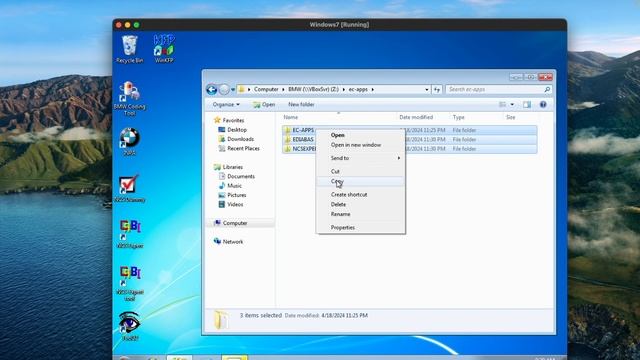Select Computer in the navigation pane
The width and height of the screenshot is (640, 360).
click(231, 223)
